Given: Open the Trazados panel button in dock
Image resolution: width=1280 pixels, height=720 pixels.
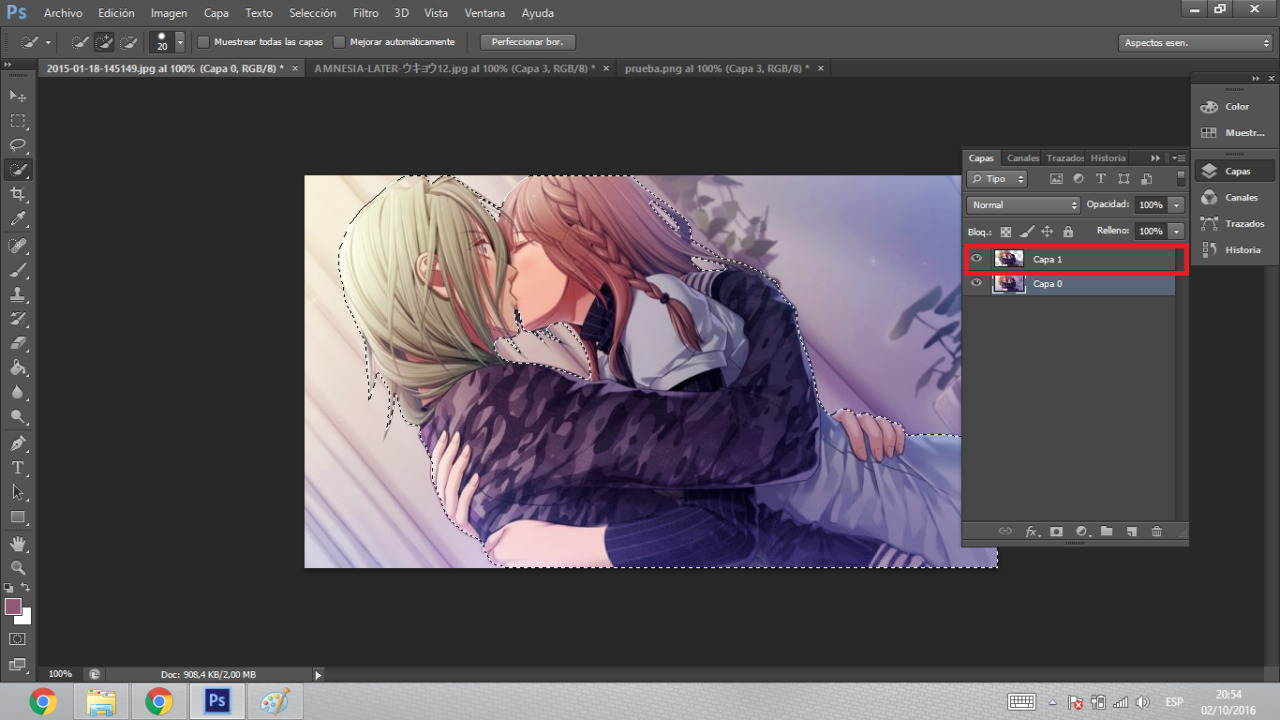Looking at the screenshot, I should pos(1234,224).
